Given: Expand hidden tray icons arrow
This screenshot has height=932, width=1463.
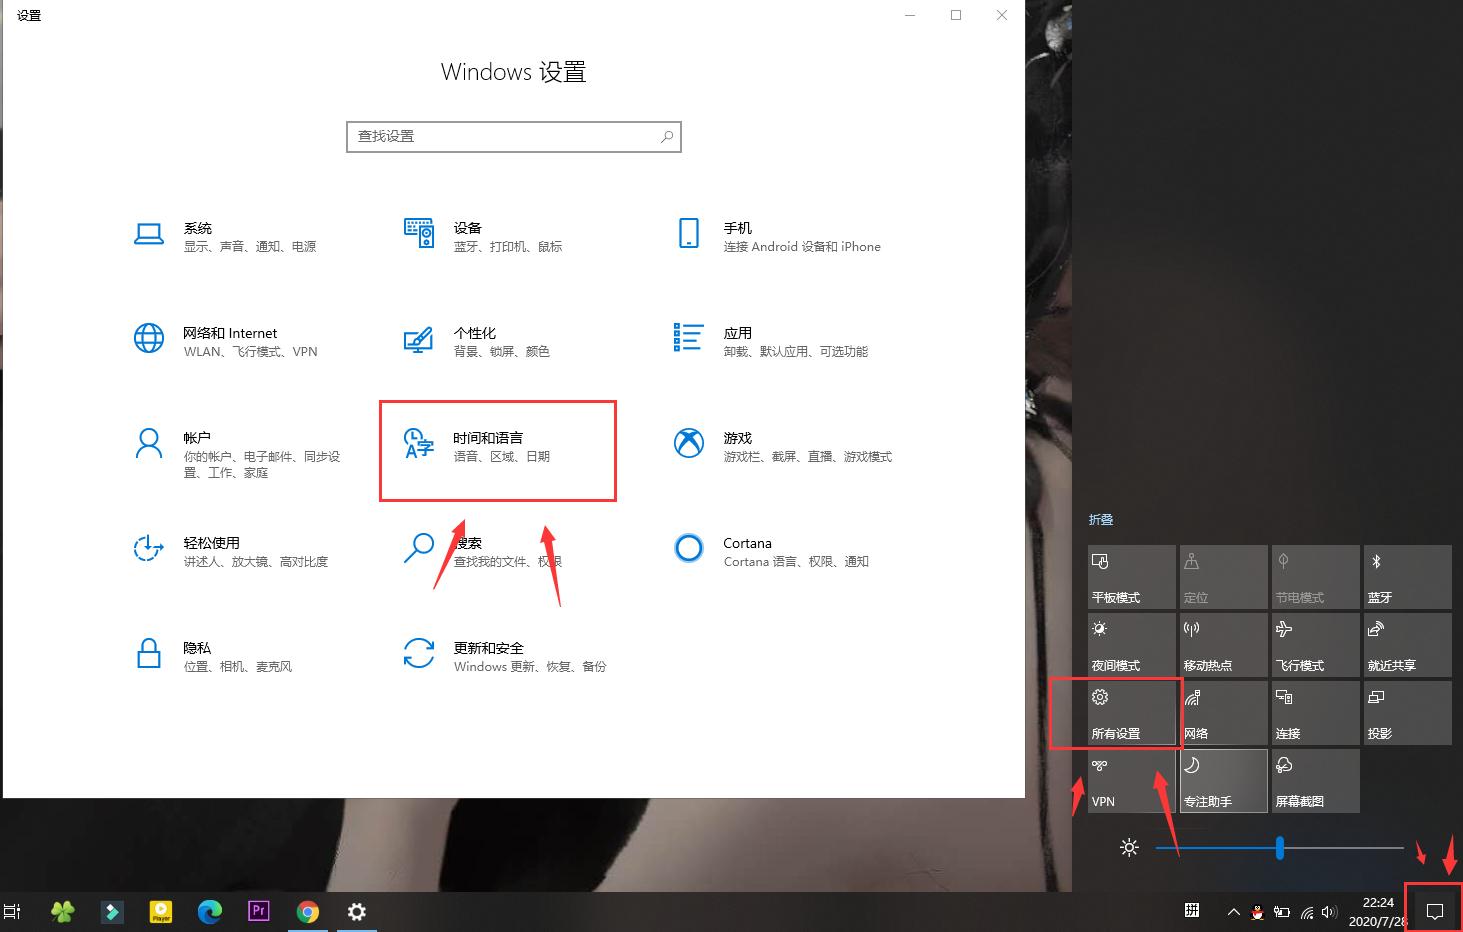Looking at the screenshot, I should tap(1233, 912).
